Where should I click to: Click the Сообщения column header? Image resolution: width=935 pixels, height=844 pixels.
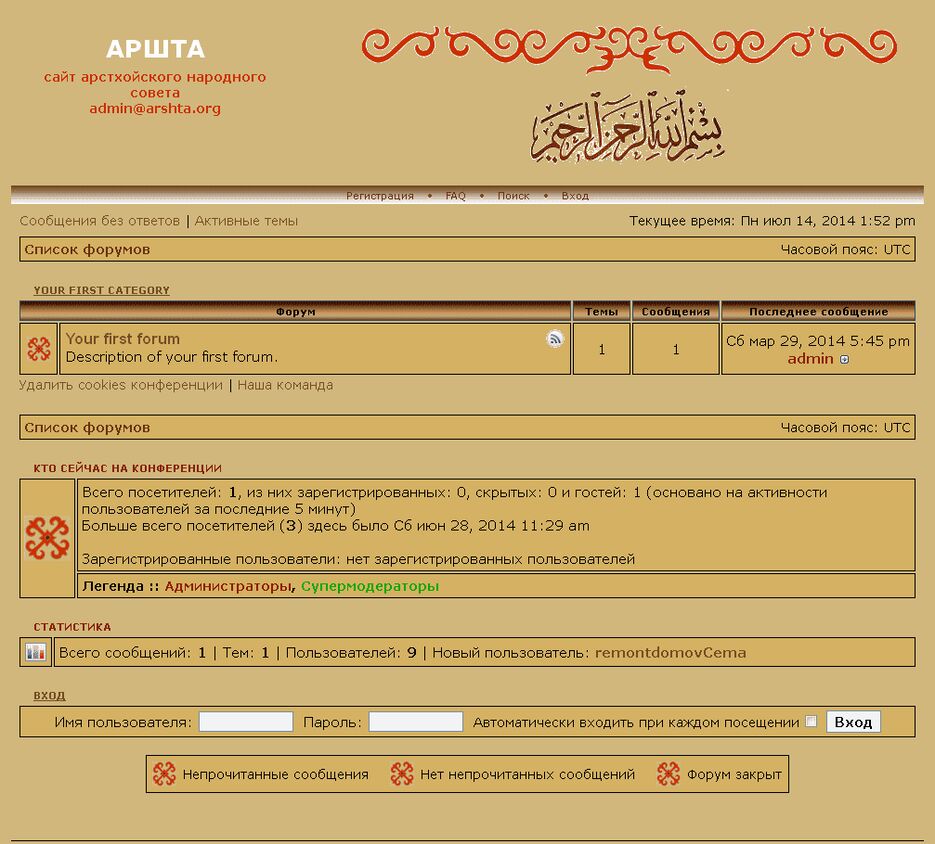tap(676, 311)
